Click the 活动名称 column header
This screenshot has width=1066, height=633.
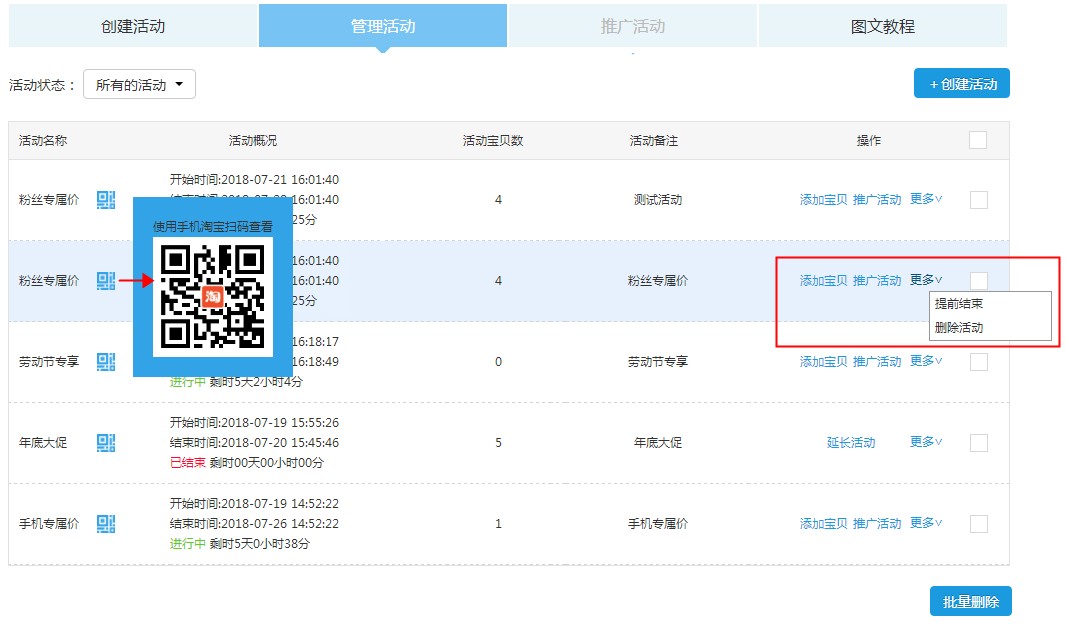pyautogui.click(x=43, y=141)
